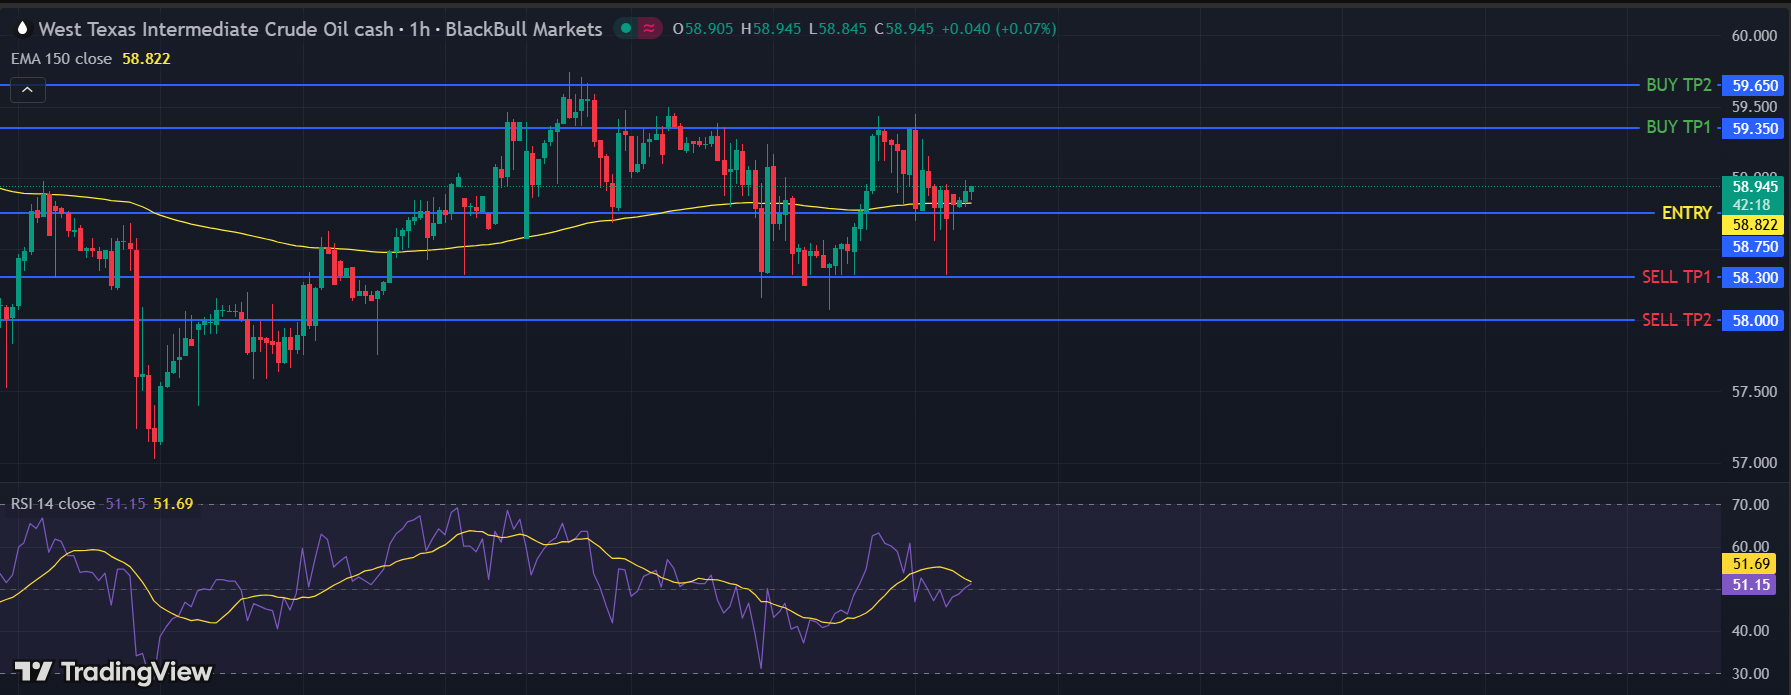Screen dimensions: 1791x695
Task: Click the BUY TP1 line label
Action: [x=1678, y=127]
